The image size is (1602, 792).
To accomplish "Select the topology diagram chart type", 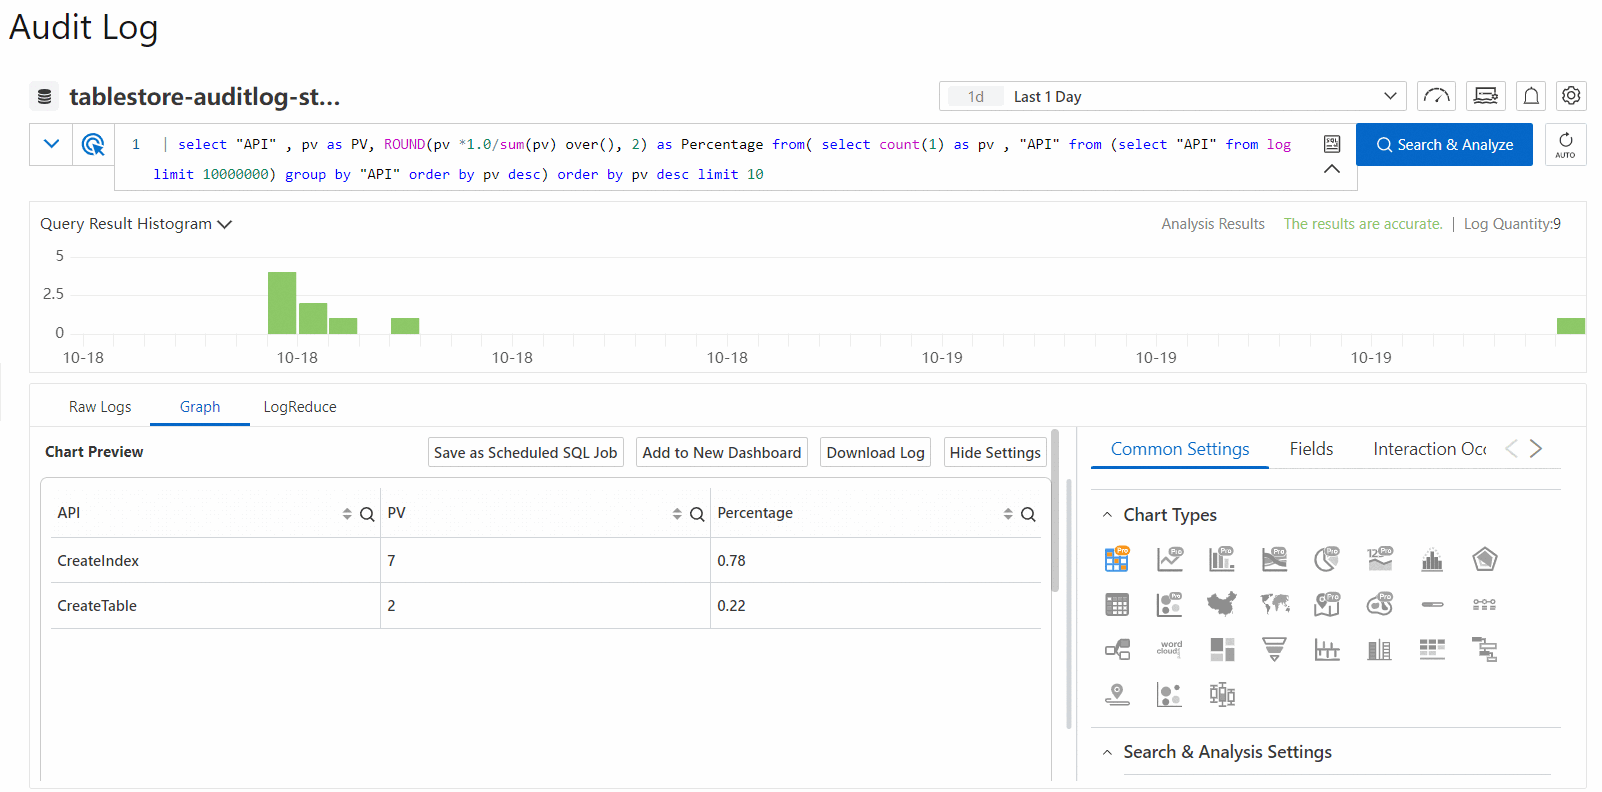I will [x=1117, y=650].
